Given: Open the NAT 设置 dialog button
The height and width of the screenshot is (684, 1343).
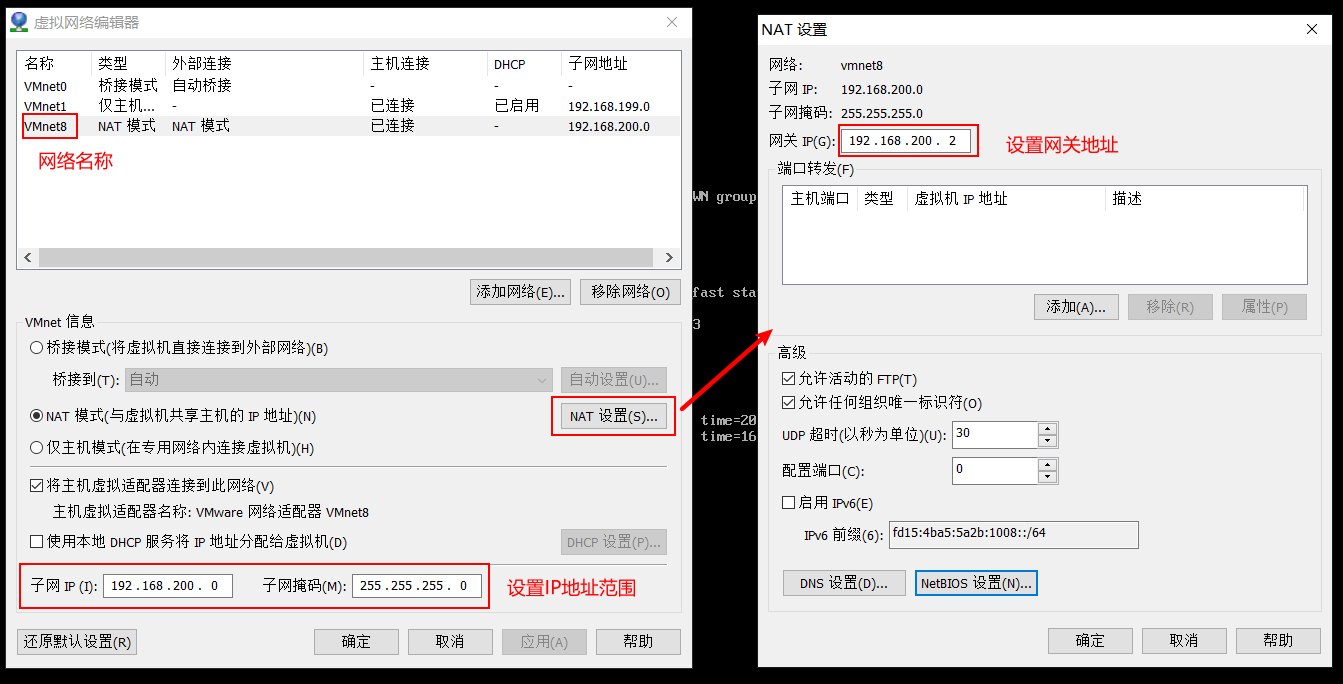Looking at the screenshot, I should click(x=613, y=416).
